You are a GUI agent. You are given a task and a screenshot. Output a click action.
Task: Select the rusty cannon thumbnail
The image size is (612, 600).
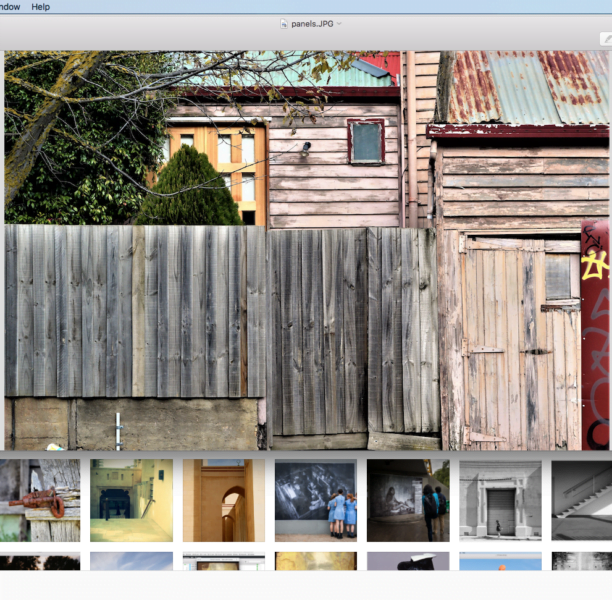[39, 500]
